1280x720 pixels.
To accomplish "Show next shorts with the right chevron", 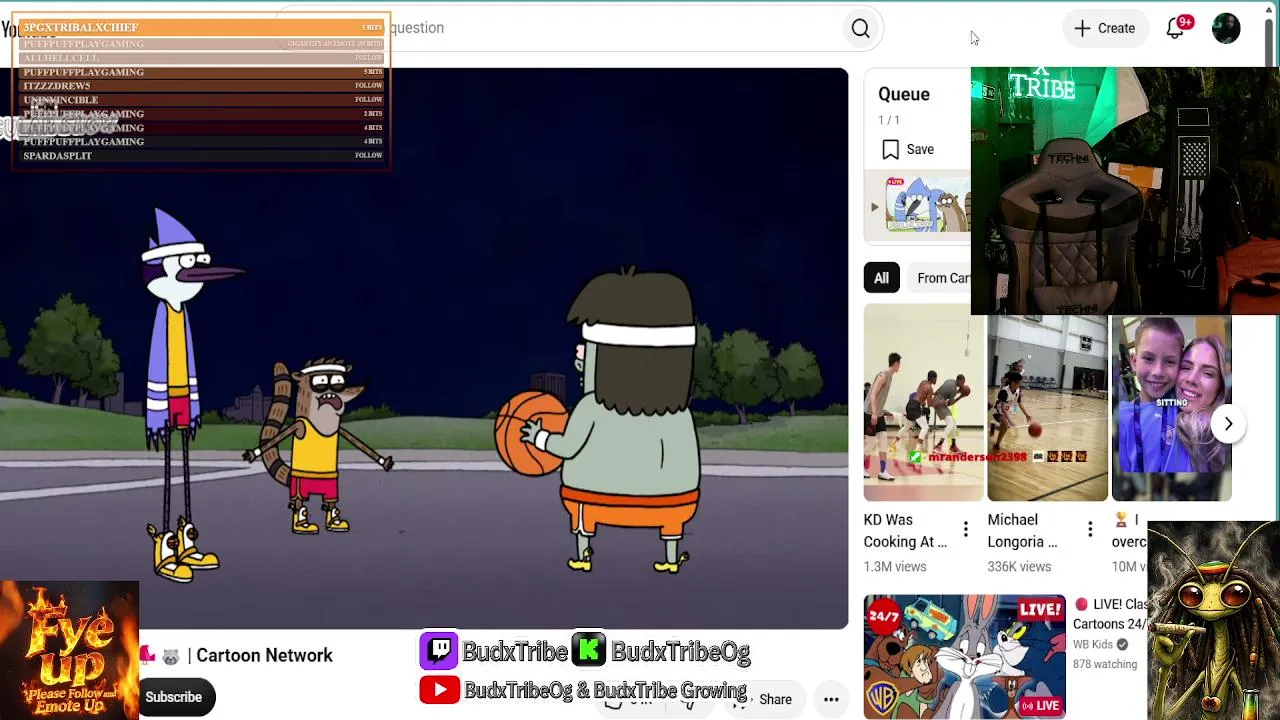I will 1228,424.
